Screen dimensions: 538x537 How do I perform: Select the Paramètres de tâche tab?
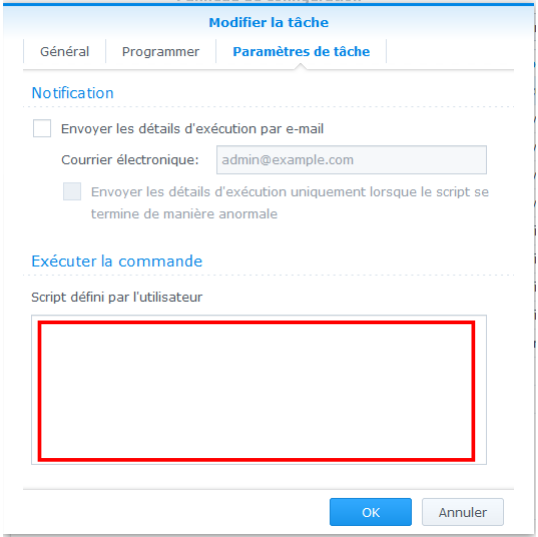(x=301, y=51)
